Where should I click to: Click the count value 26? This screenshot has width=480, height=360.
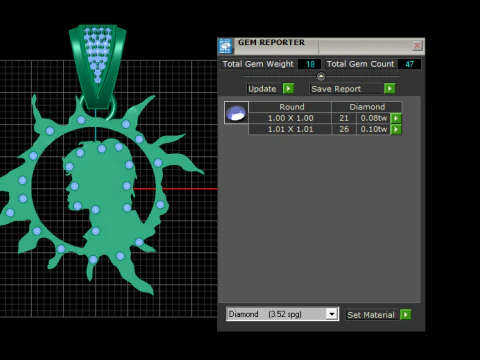[344, 129]
